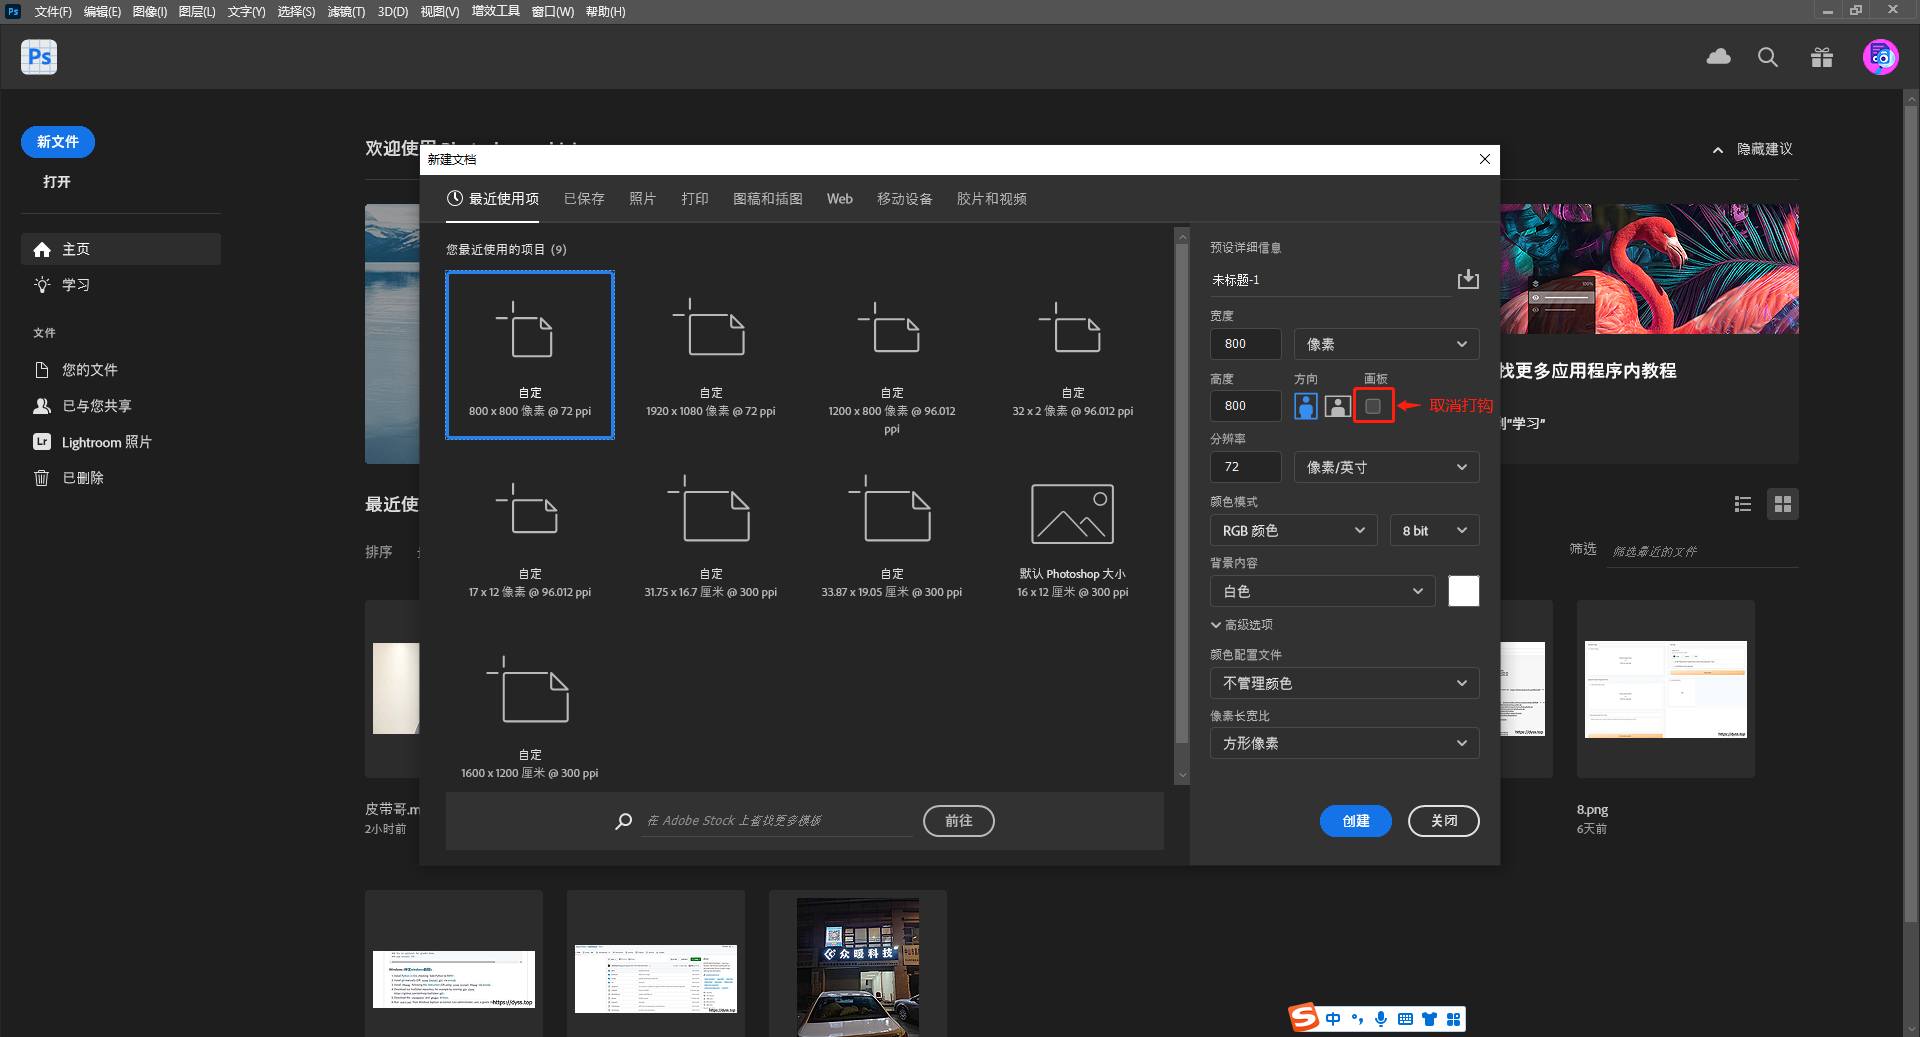Switch to landscape orientation icon
The width and height of the screenshot is (1920, 1037).
pyautogui.click(x=1338, y=406)
